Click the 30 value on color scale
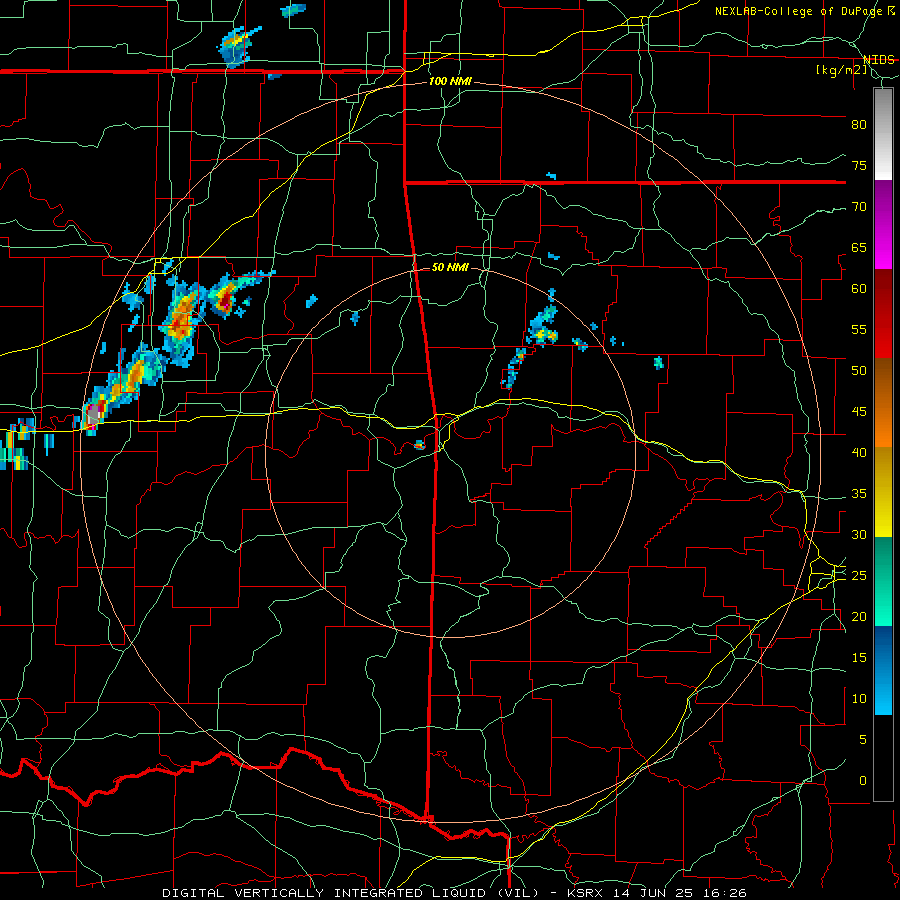 (859, 535)
